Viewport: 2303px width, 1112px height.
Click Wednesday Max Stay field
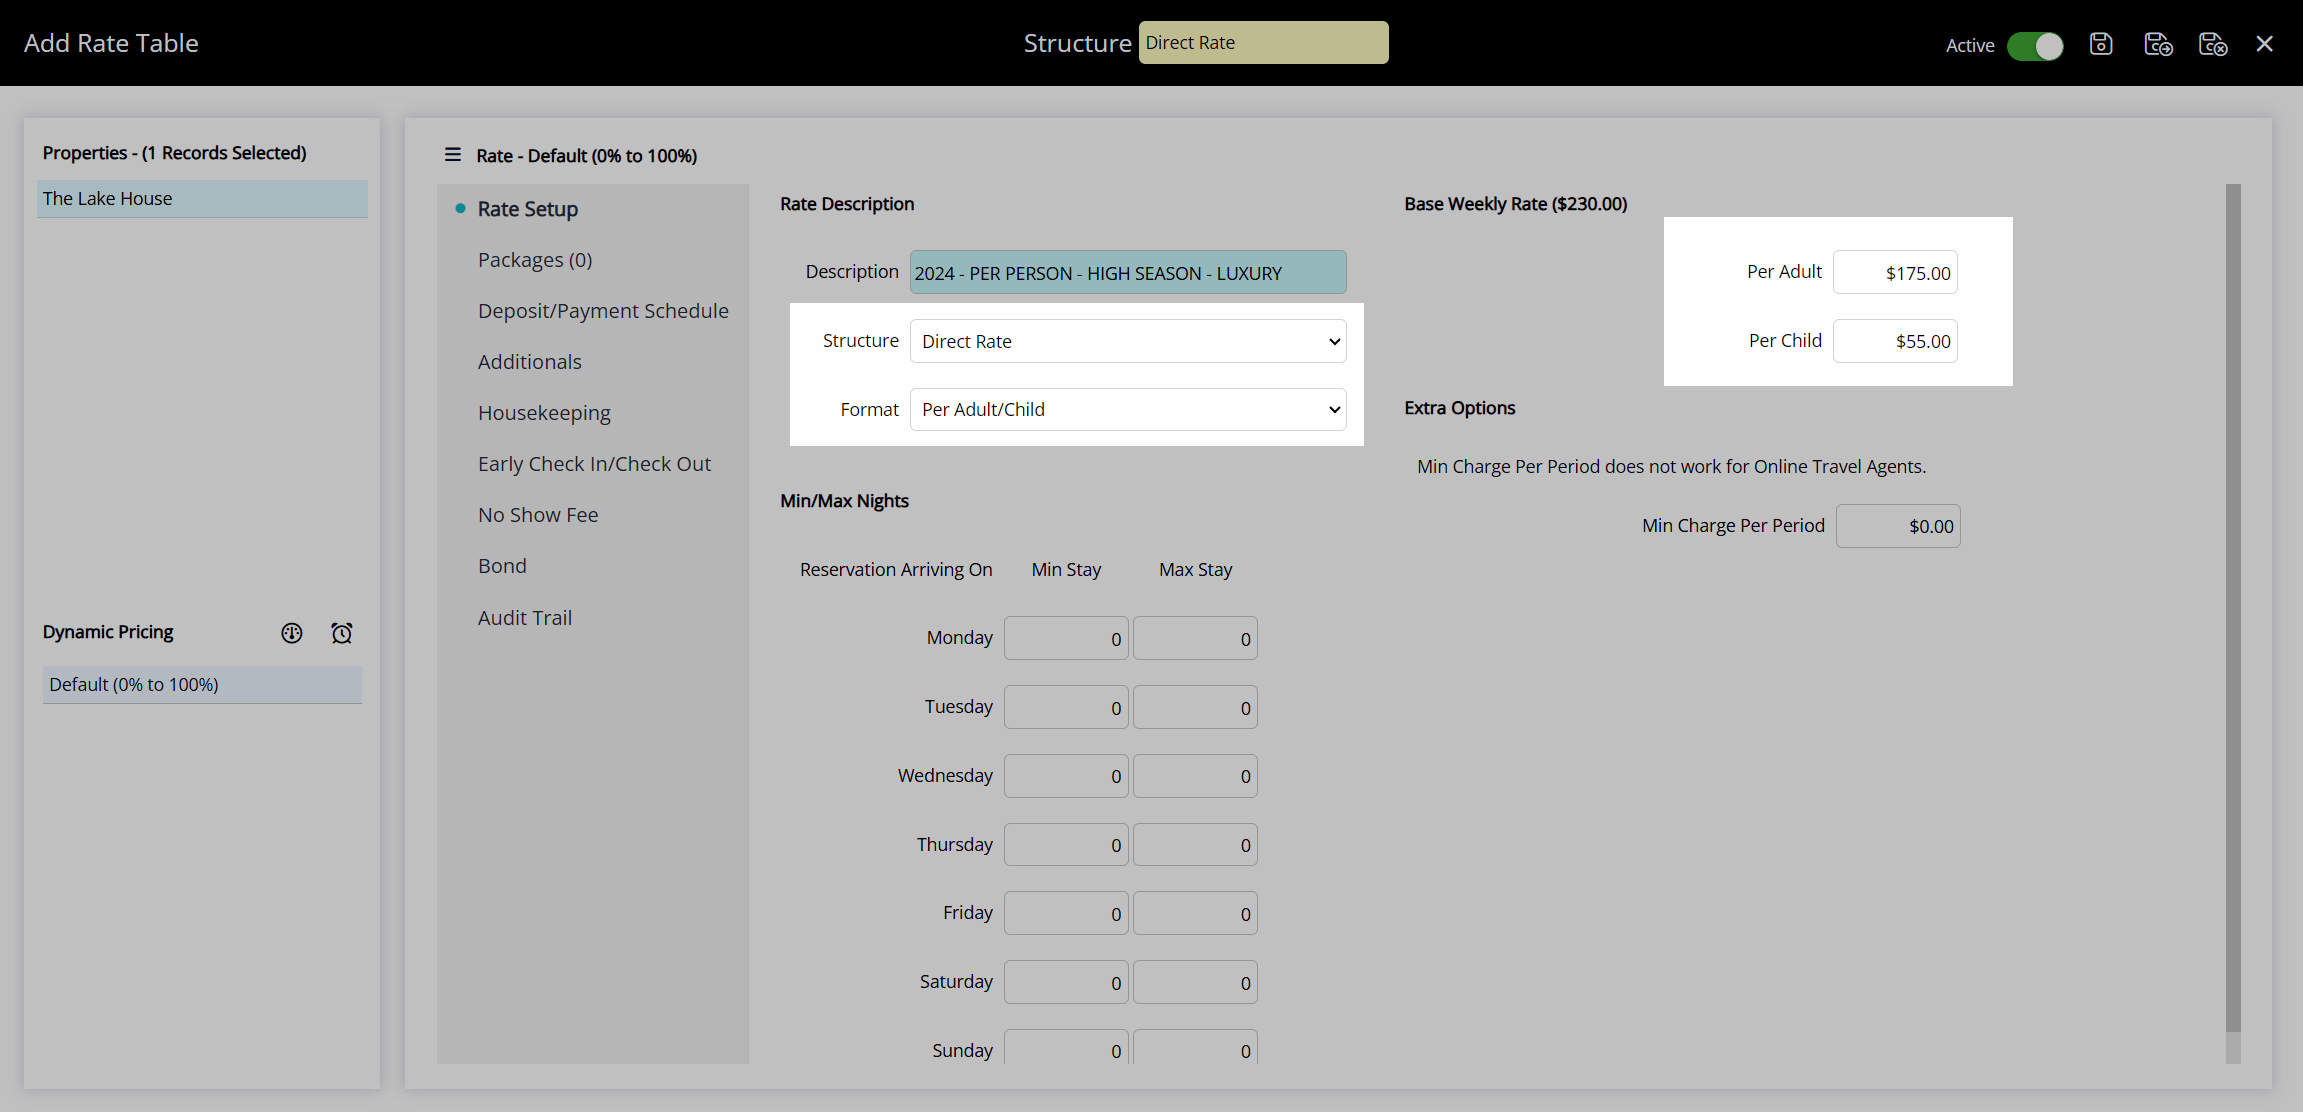point(1195,776)
